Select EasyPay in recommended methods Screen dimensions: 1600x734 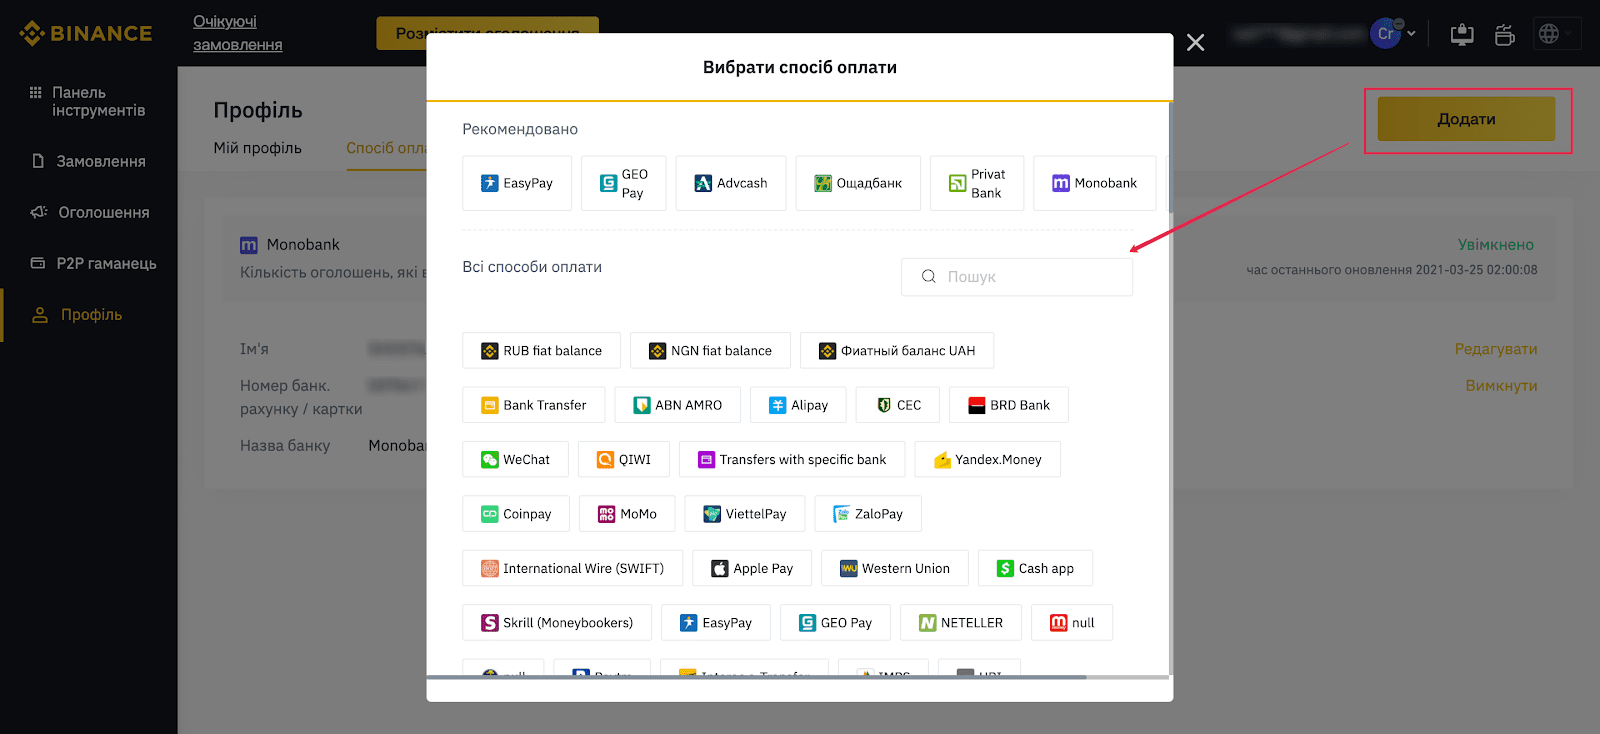click(x=517, y=183)
